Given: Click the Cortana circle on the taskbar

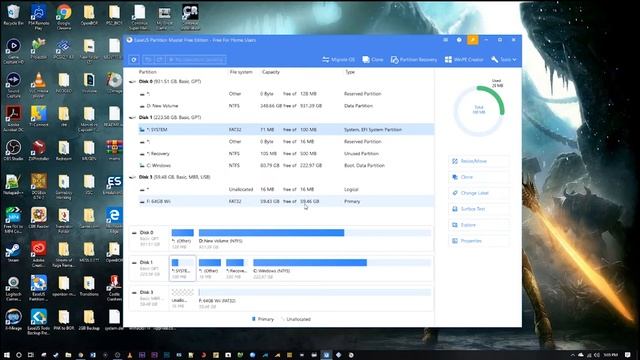Looking at the screenshot, I should [18, 355].
